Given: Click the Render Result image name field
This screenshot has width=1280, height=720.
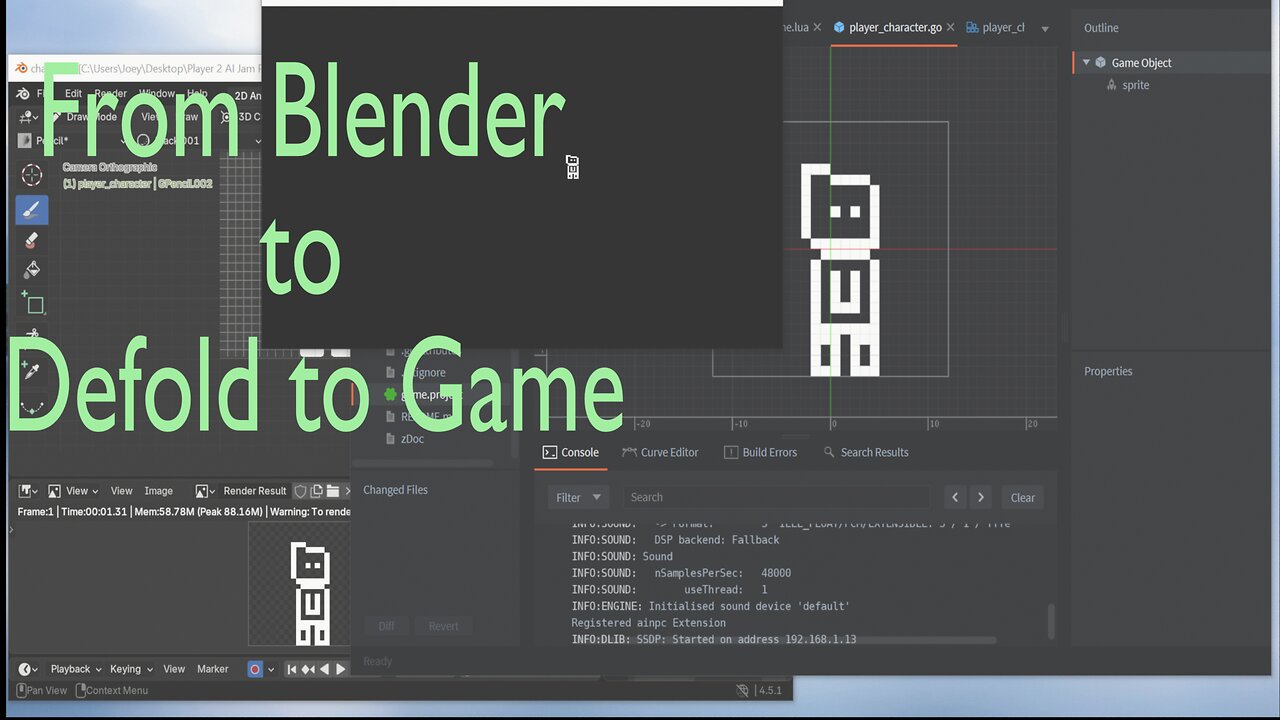Looking at the screenshot, I should (254, 491).
